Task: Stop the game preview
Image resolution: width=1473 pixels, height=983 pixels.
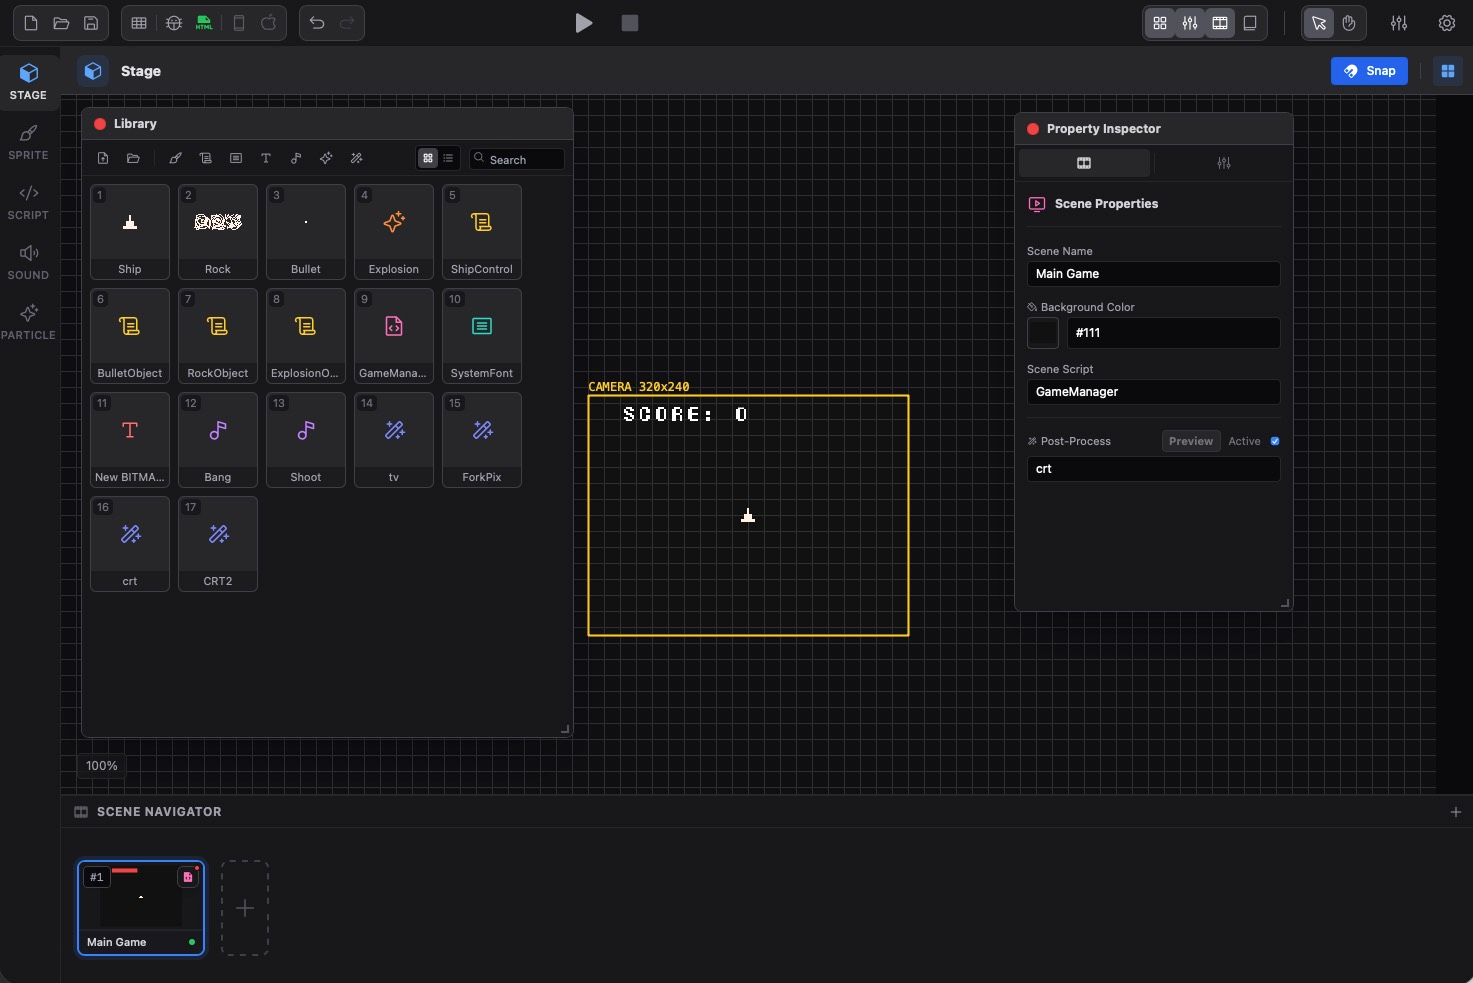Action: click(630, 23)
